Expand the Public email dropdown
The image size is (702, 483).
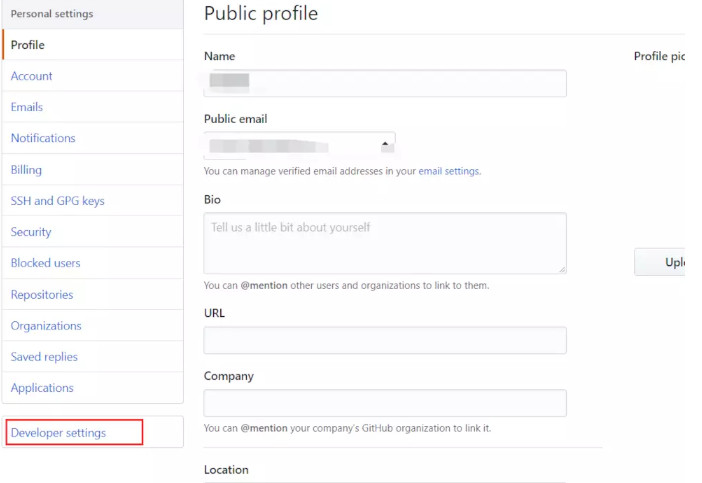point(299,146)
